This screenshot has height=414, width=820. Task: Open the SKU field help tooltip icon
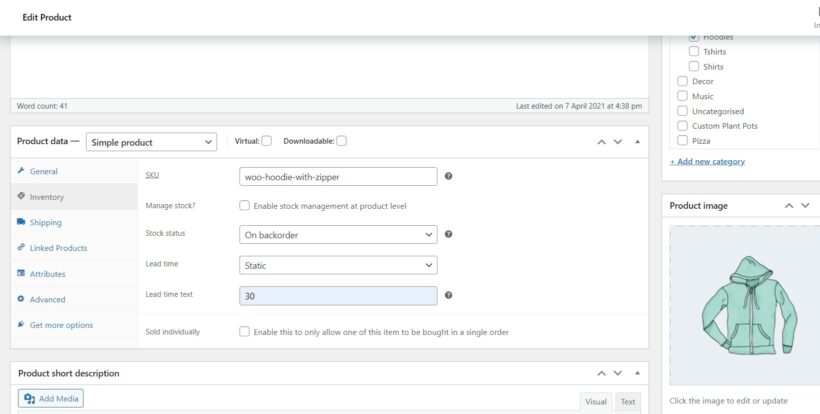pyautogui.click(x=448, y=176)
